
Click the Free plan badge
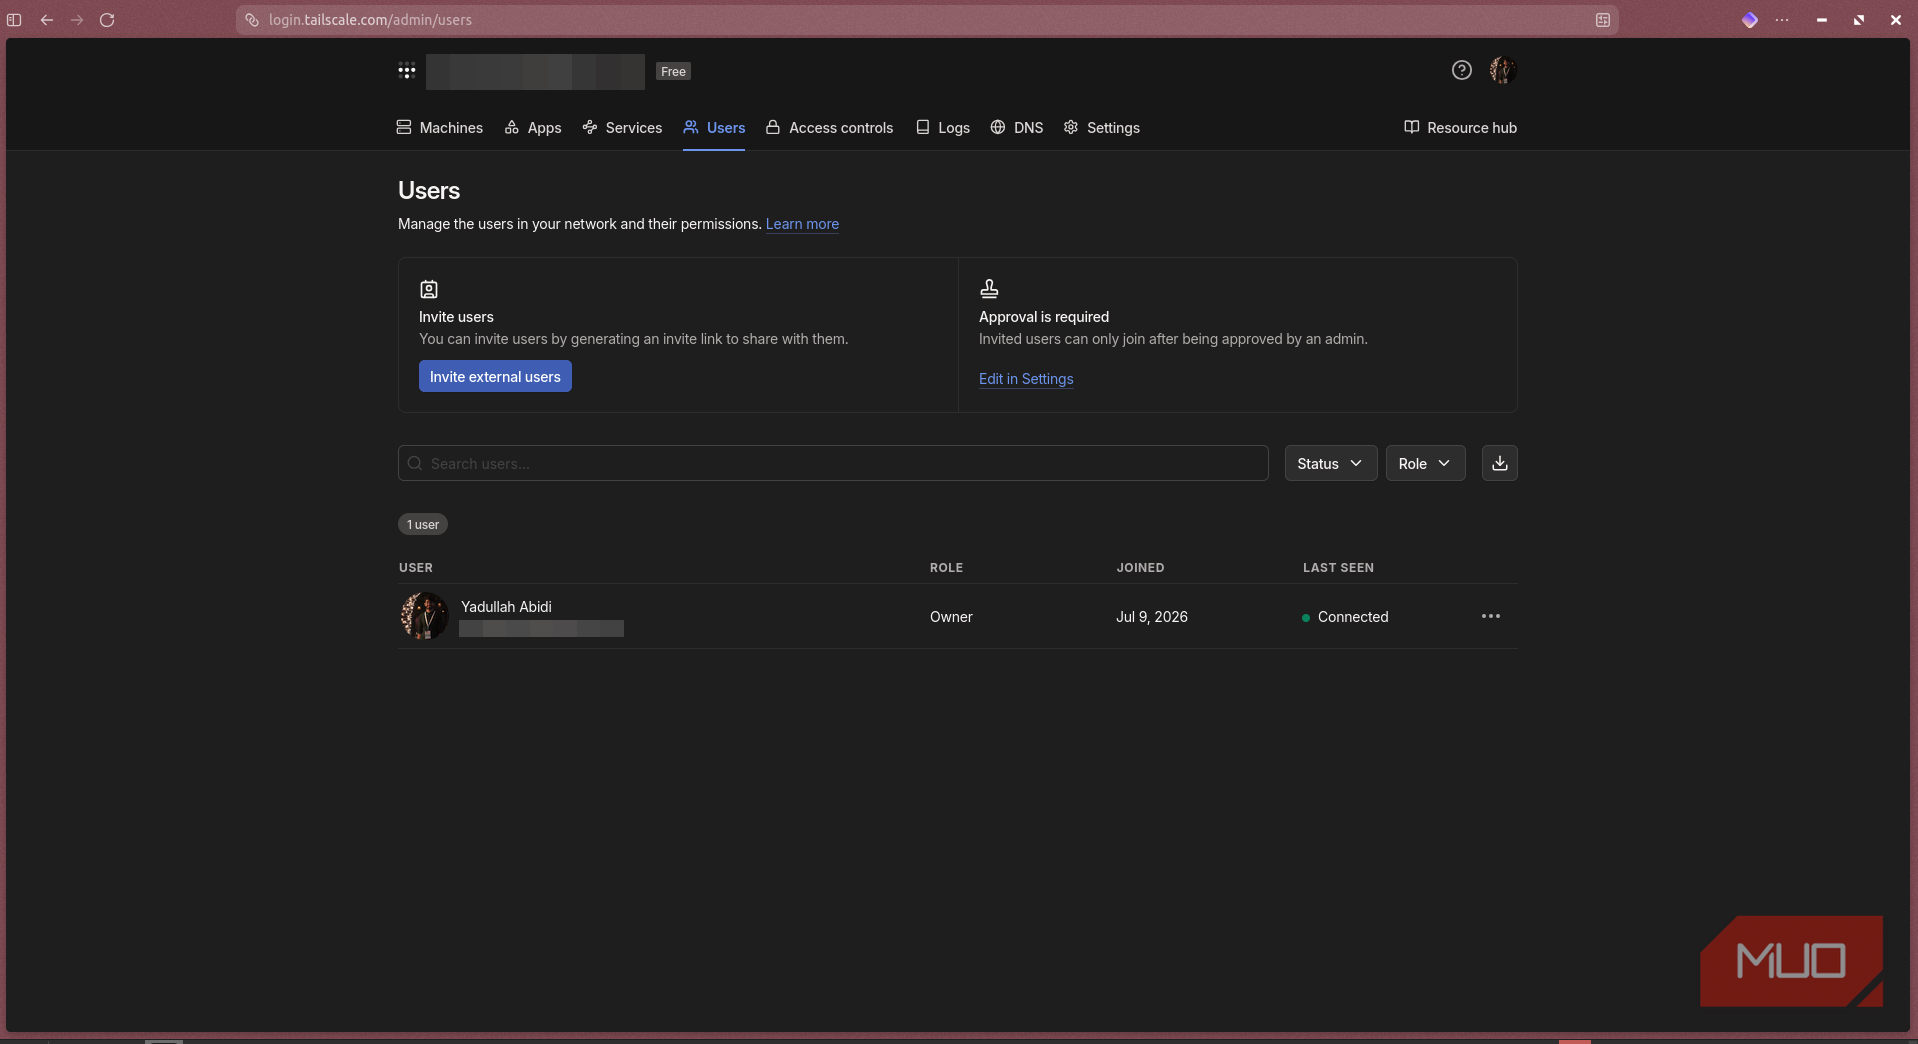[673, 71]
